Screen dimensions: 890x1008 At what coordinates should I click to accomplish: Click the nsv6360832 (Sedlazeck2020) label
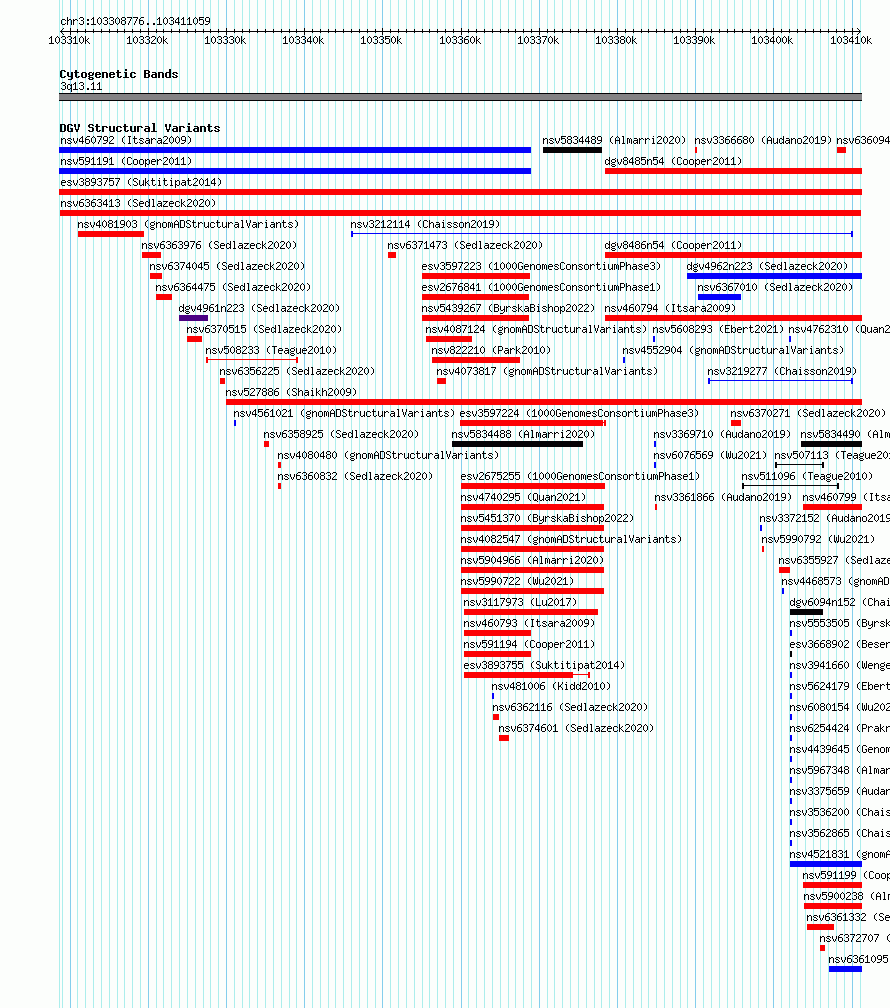tap(355, 476)
